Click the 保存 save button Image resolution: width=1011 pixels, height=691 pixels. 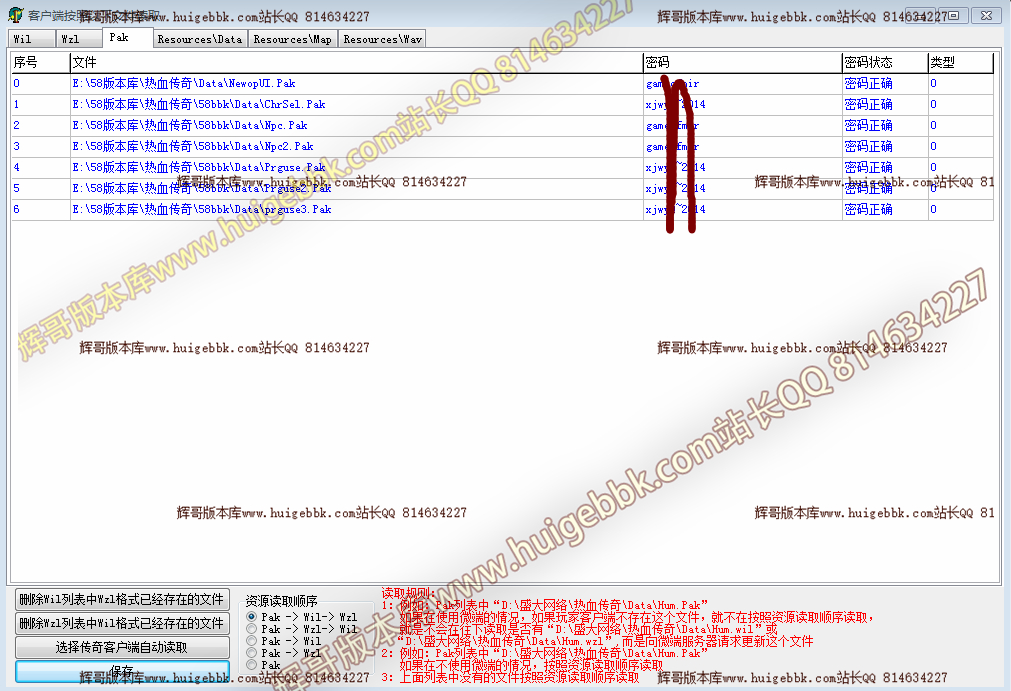(x=121, y=671)
